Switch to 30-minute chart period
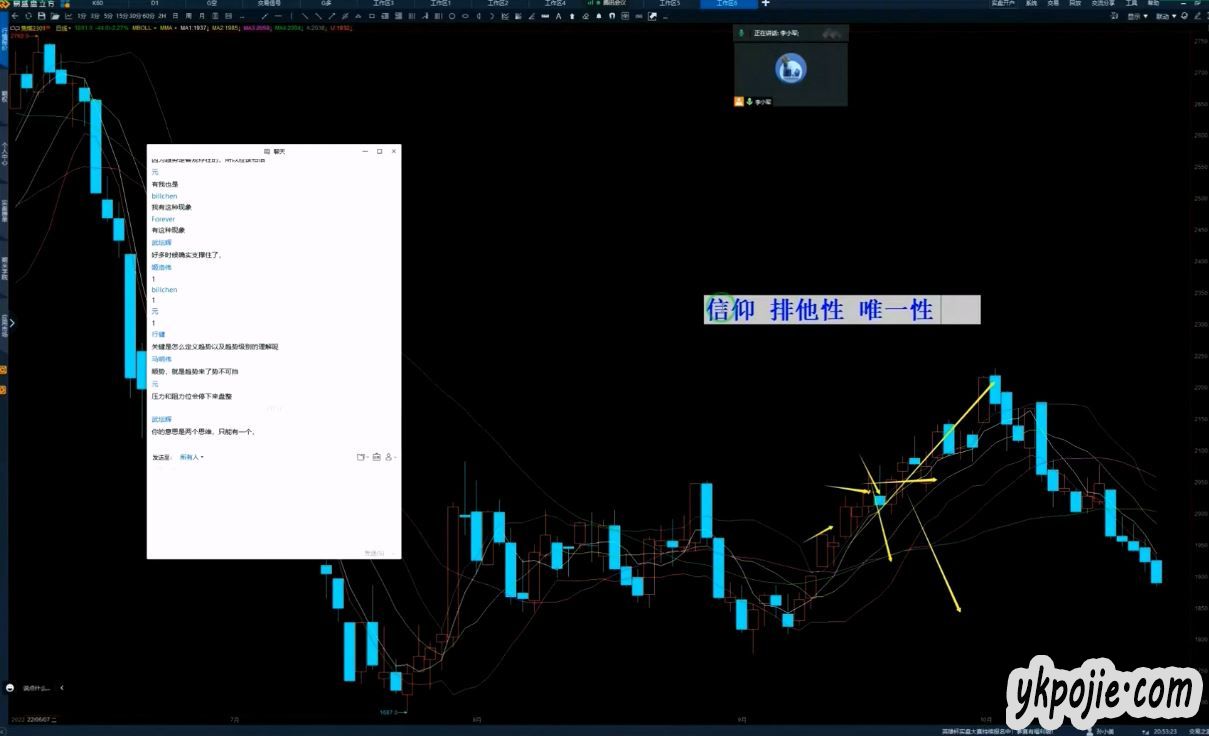 134,16
